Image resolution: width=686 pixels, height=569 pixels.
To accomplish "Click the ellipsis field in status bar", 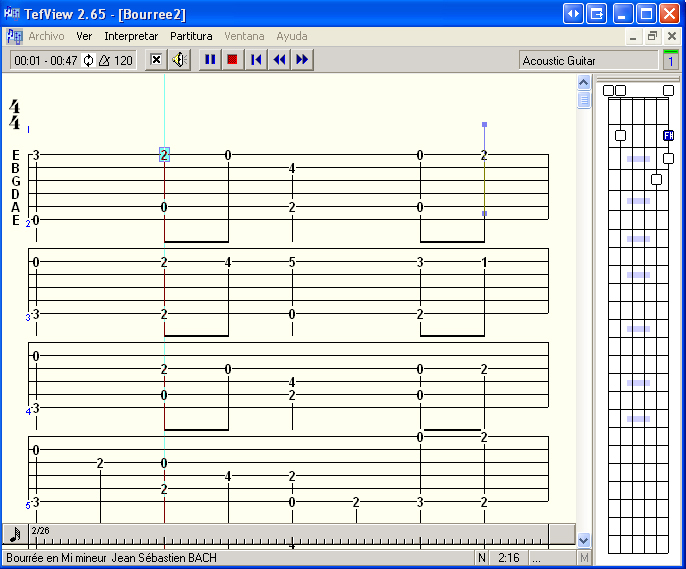I will [x=552, y=558].
